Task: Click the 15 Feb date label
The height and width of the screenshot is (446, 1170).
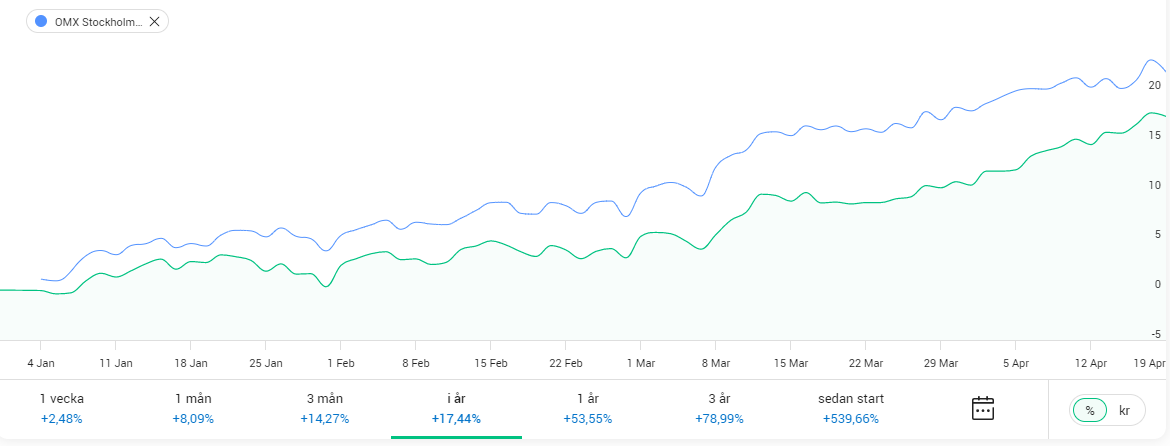Action: point(491,363)
